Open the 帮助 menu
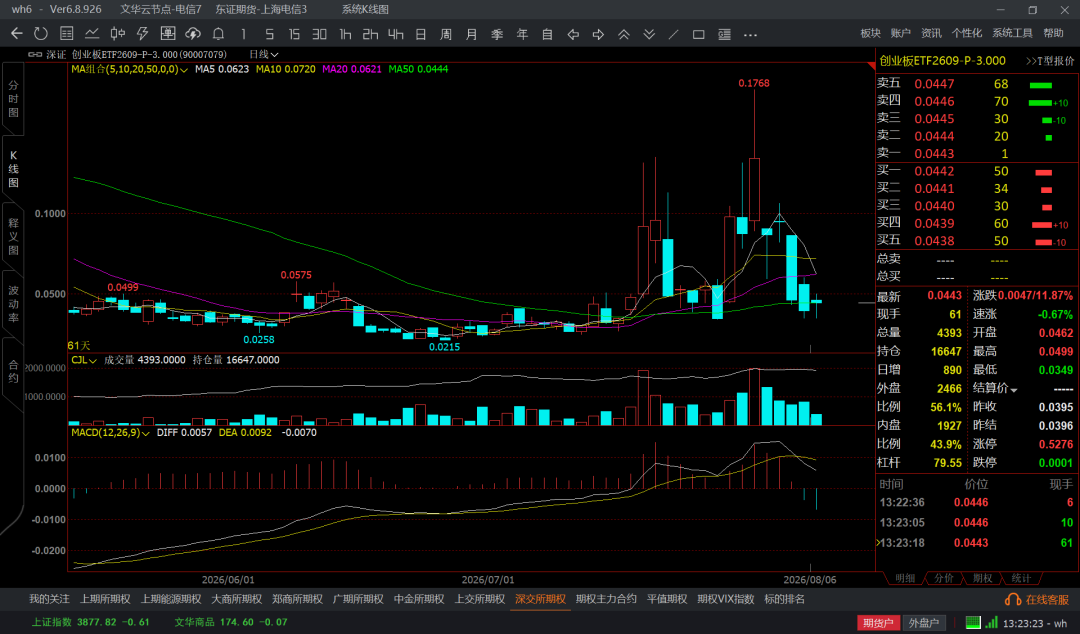 tap(1053, 33)
